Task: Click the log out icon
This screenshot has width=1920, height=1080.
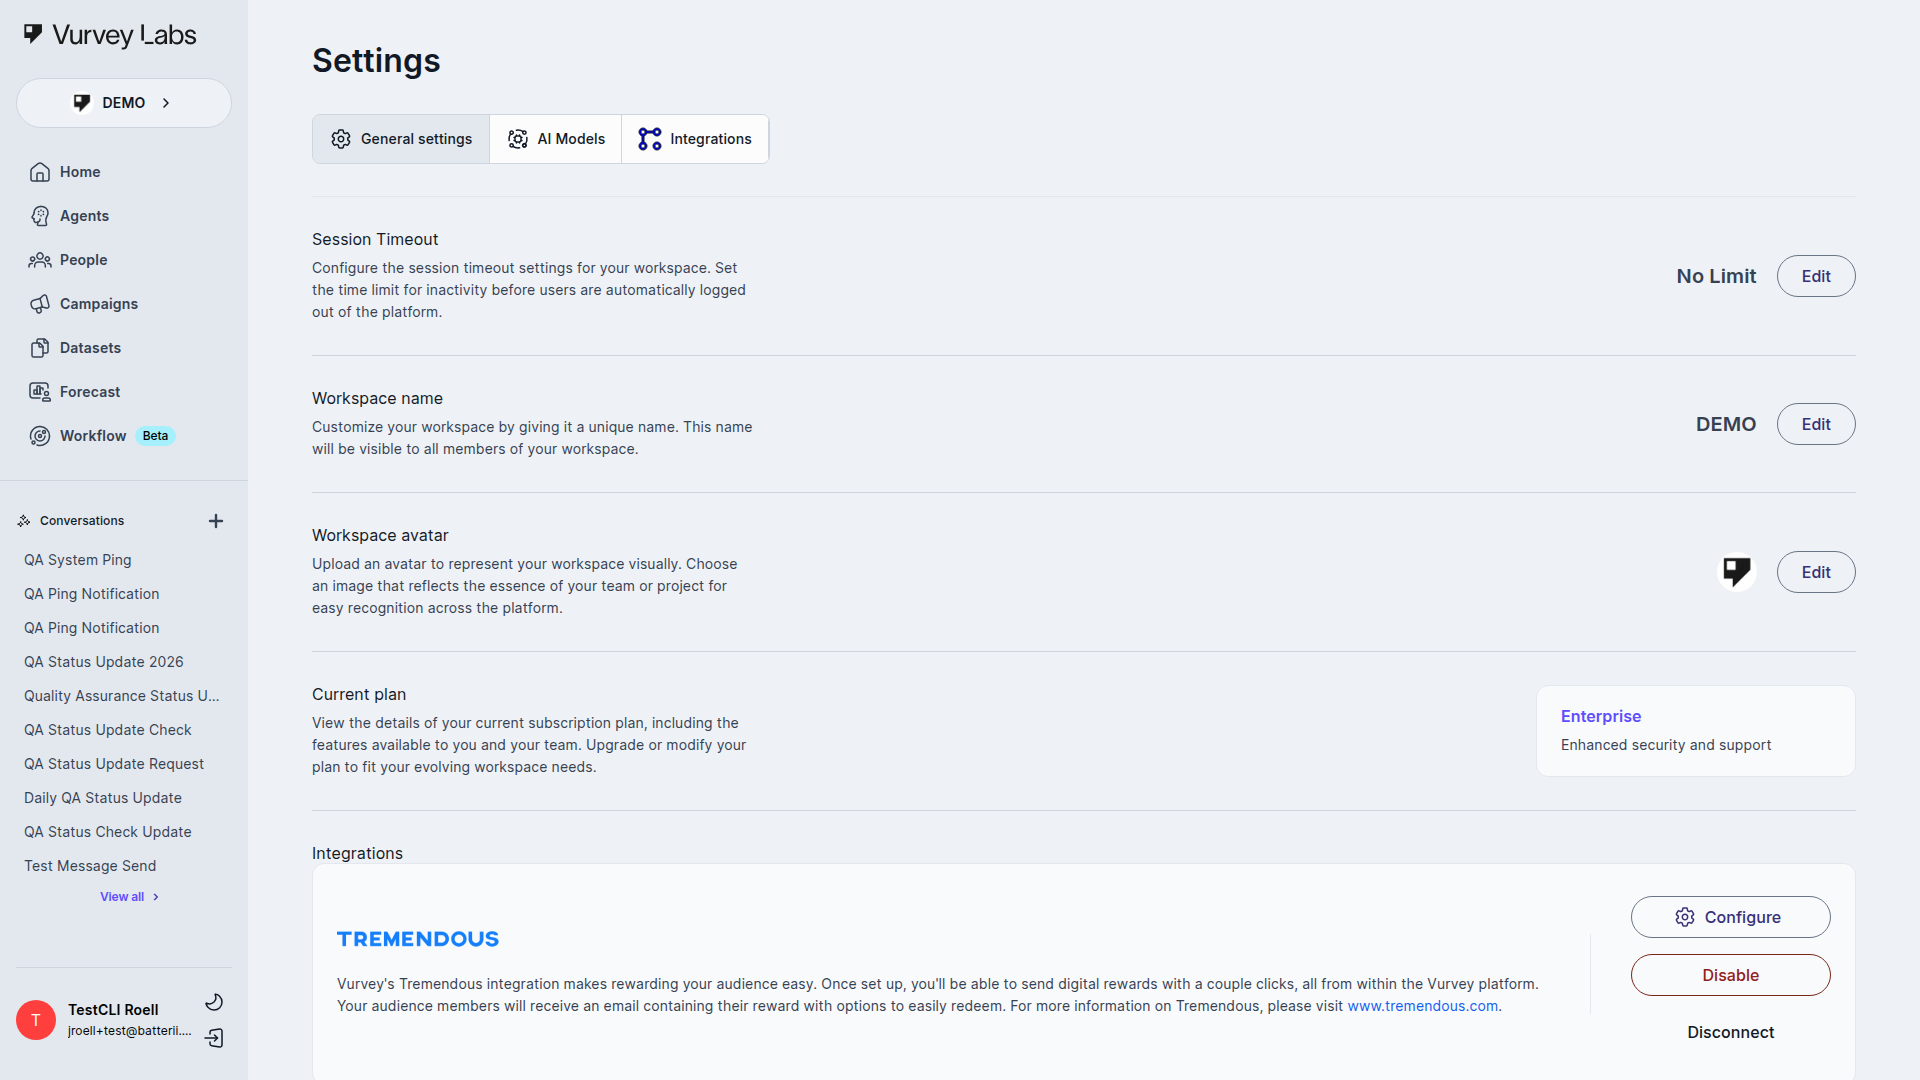Action: (214, 1038)
